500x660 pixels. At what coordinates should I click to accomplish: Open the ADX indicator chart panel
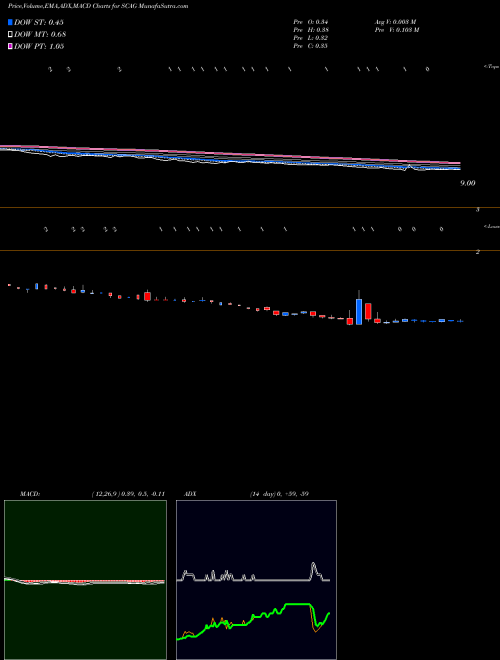(256, 580)
